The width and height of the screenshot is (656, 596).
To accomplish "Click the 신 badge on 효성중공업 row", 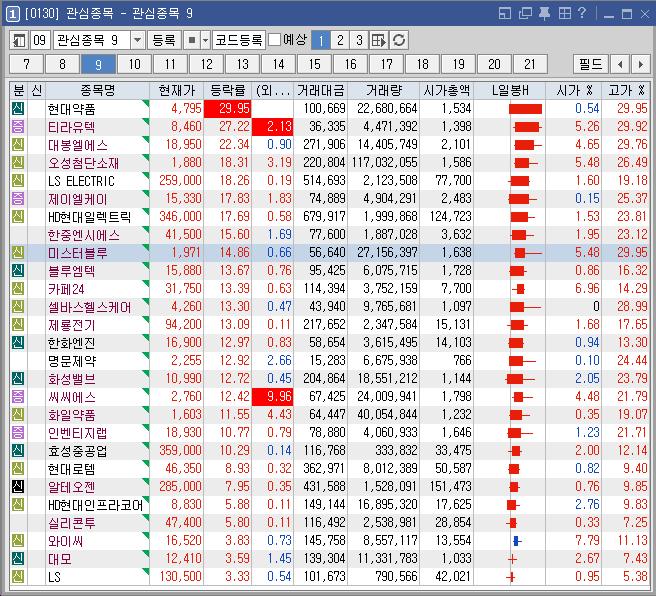I will pos(18,450).
